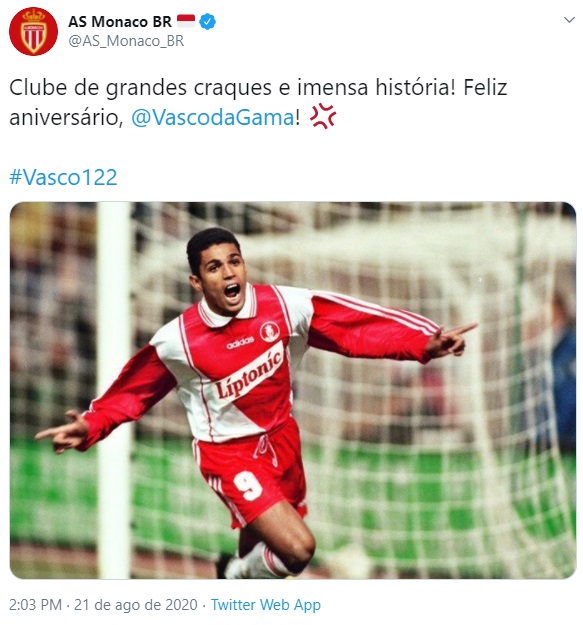Visit the @AS_Monaco_BR handle

[126, 41]
